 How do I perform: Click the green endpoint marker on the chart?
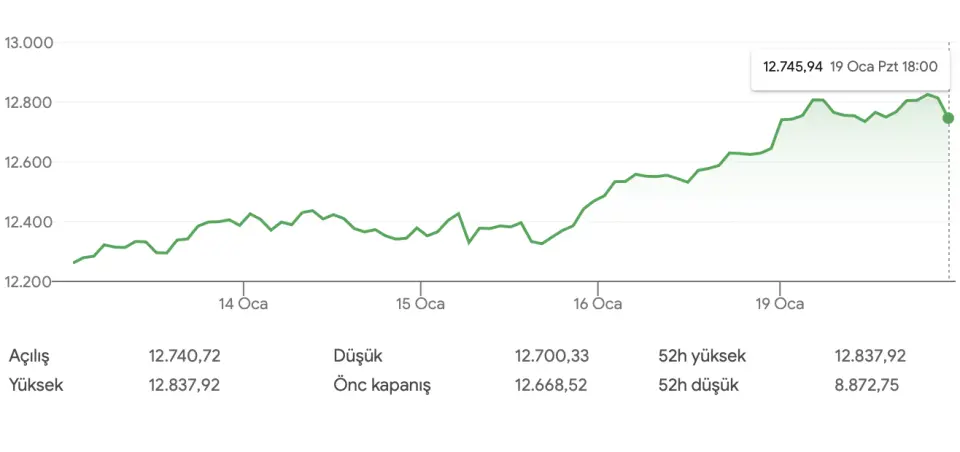point(948,118)
